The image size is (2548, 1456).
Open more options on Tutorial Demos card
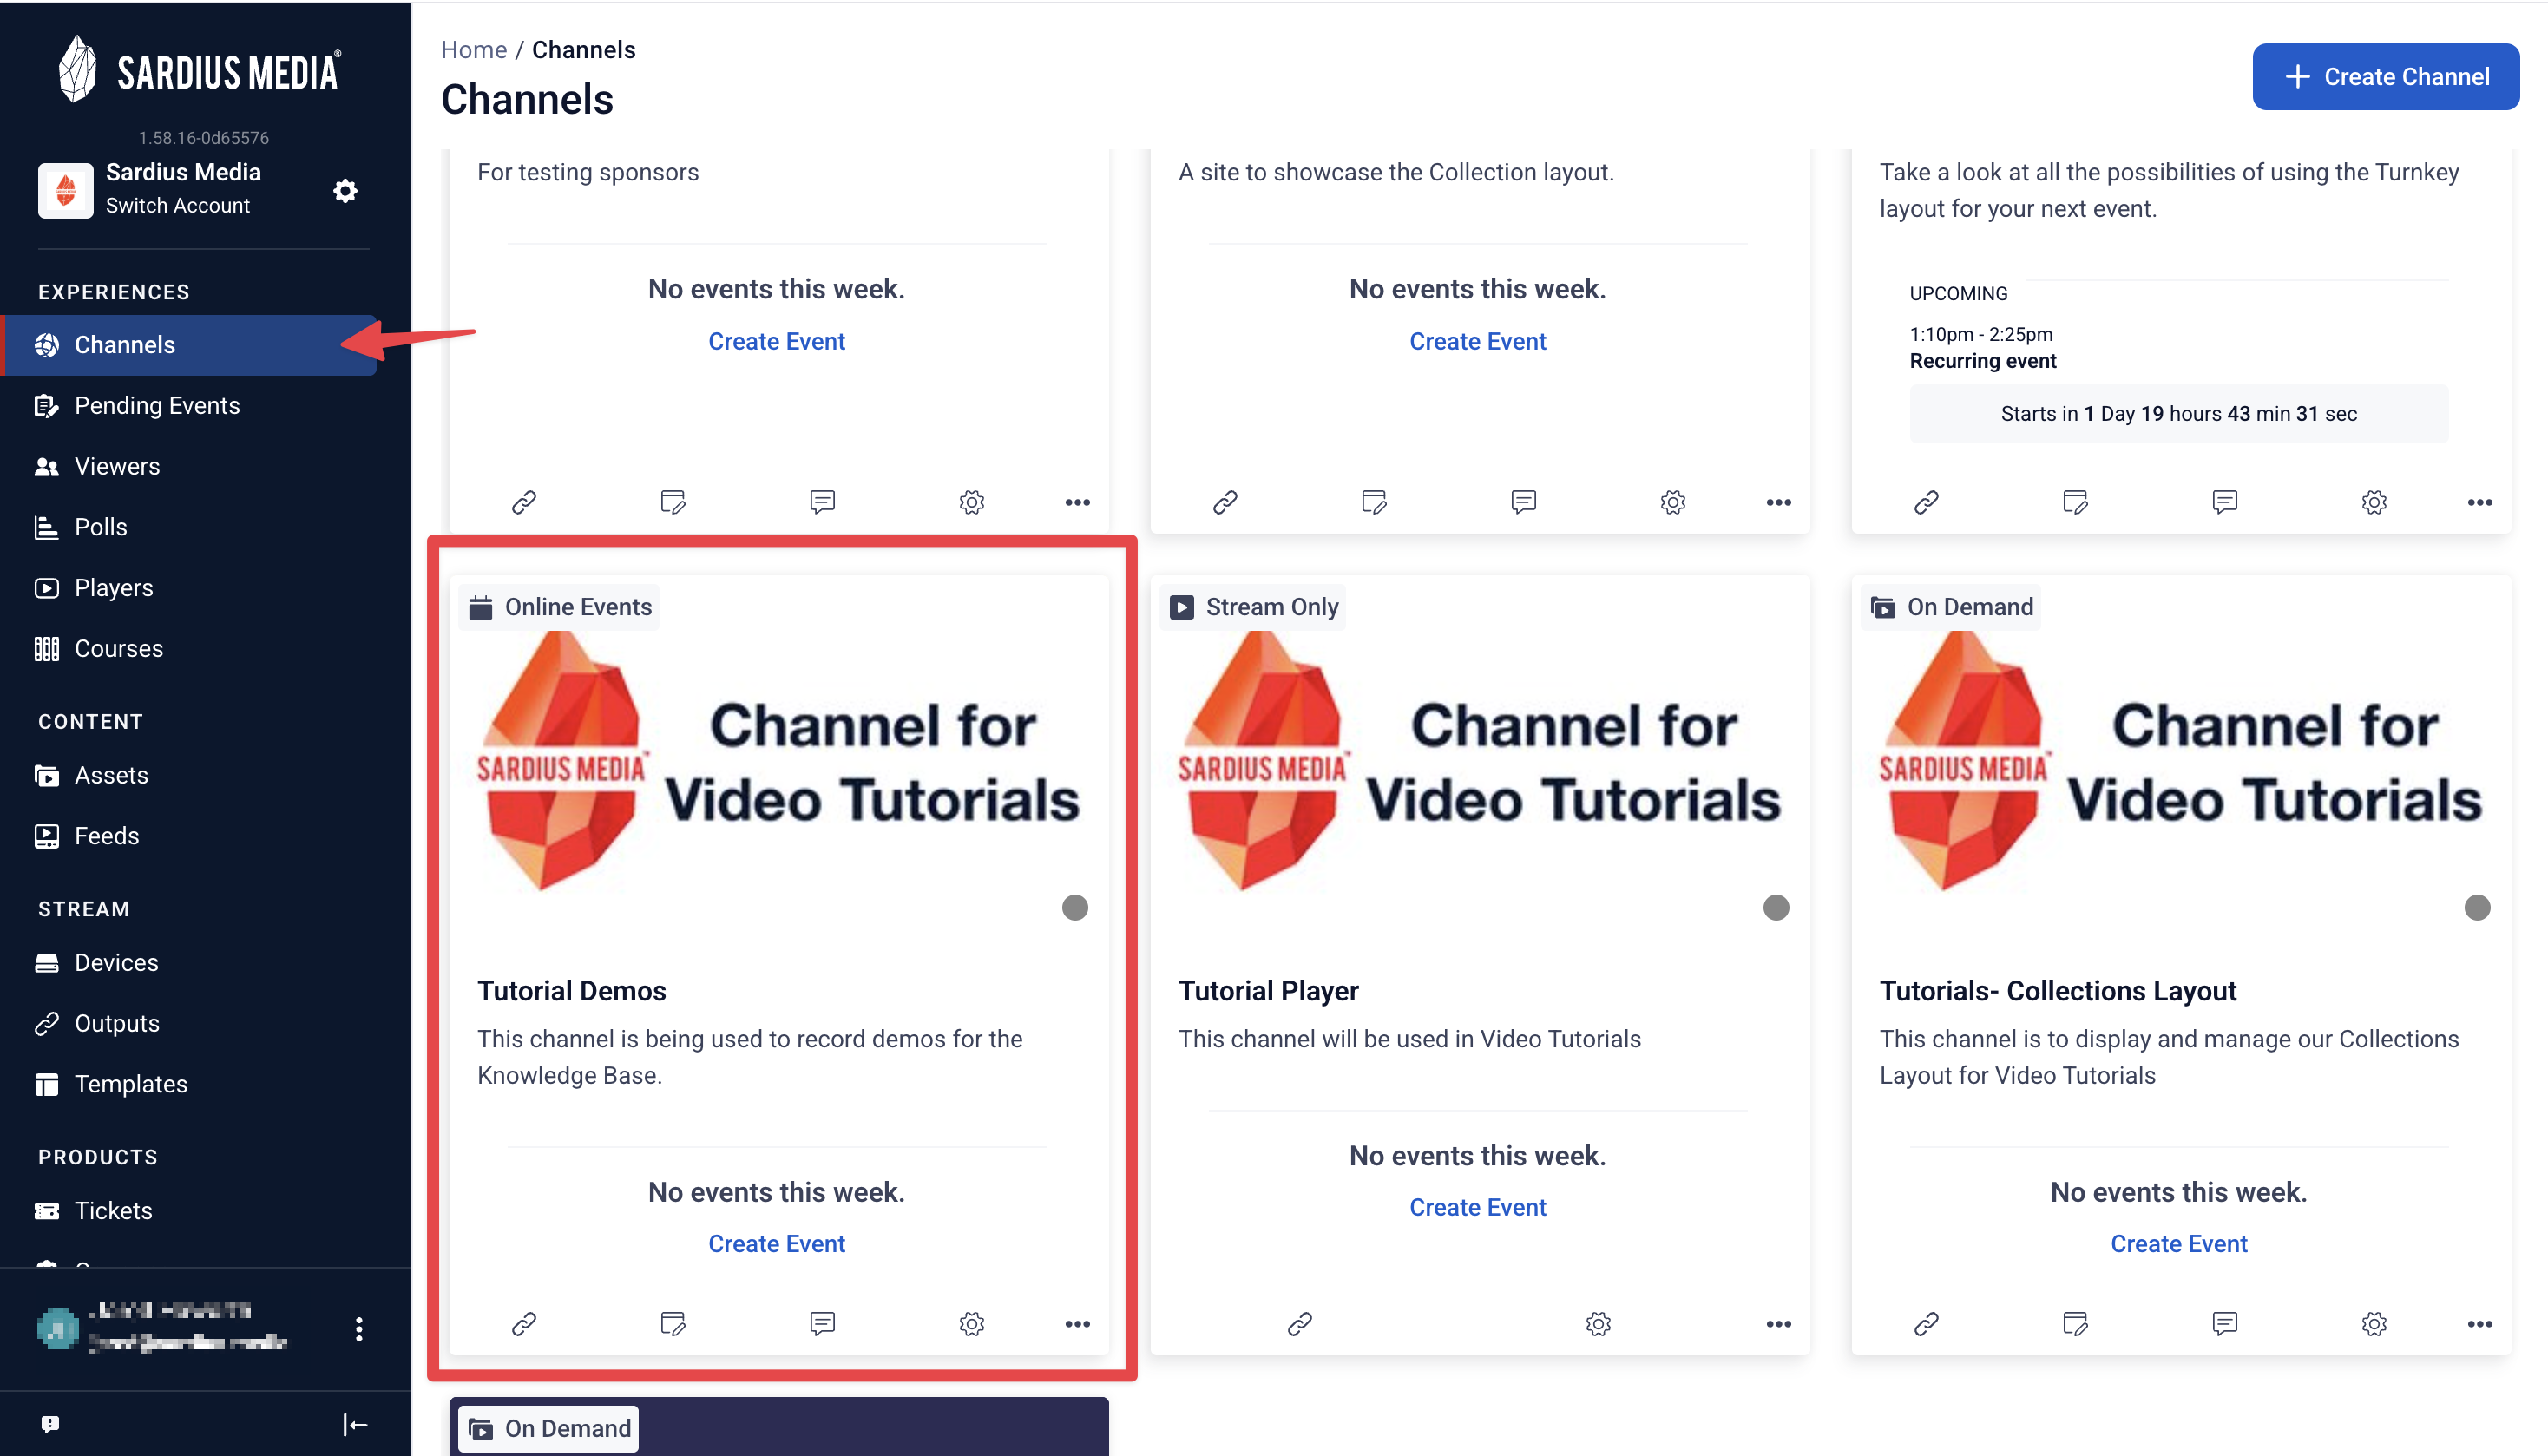[x=1077, y=1324]
